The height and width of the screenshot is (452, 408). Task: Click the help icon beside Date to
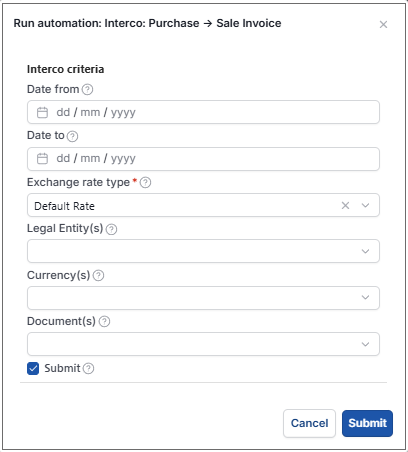72,136
